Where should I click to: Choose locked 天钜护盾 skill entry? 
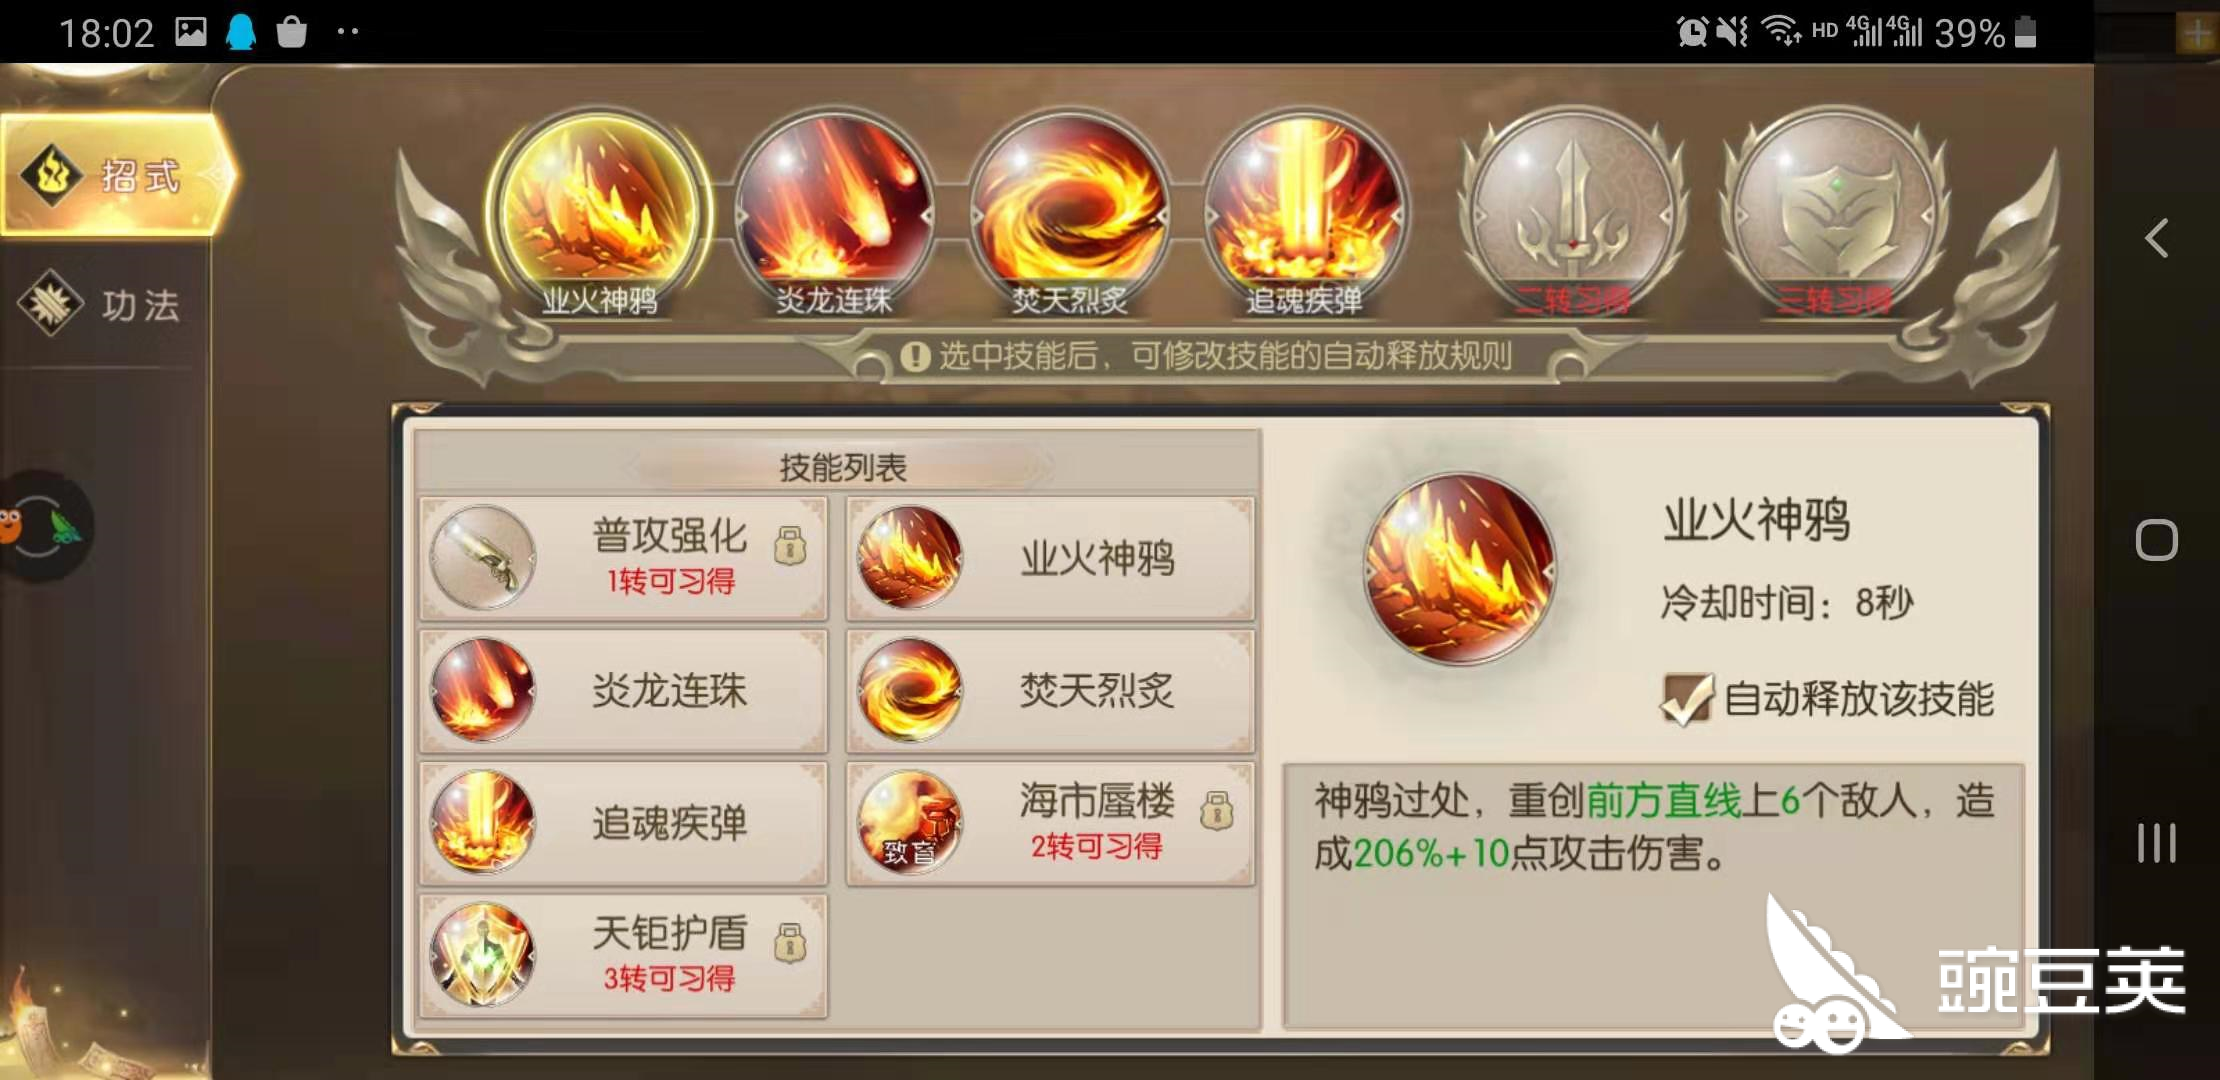pos(623,955)
